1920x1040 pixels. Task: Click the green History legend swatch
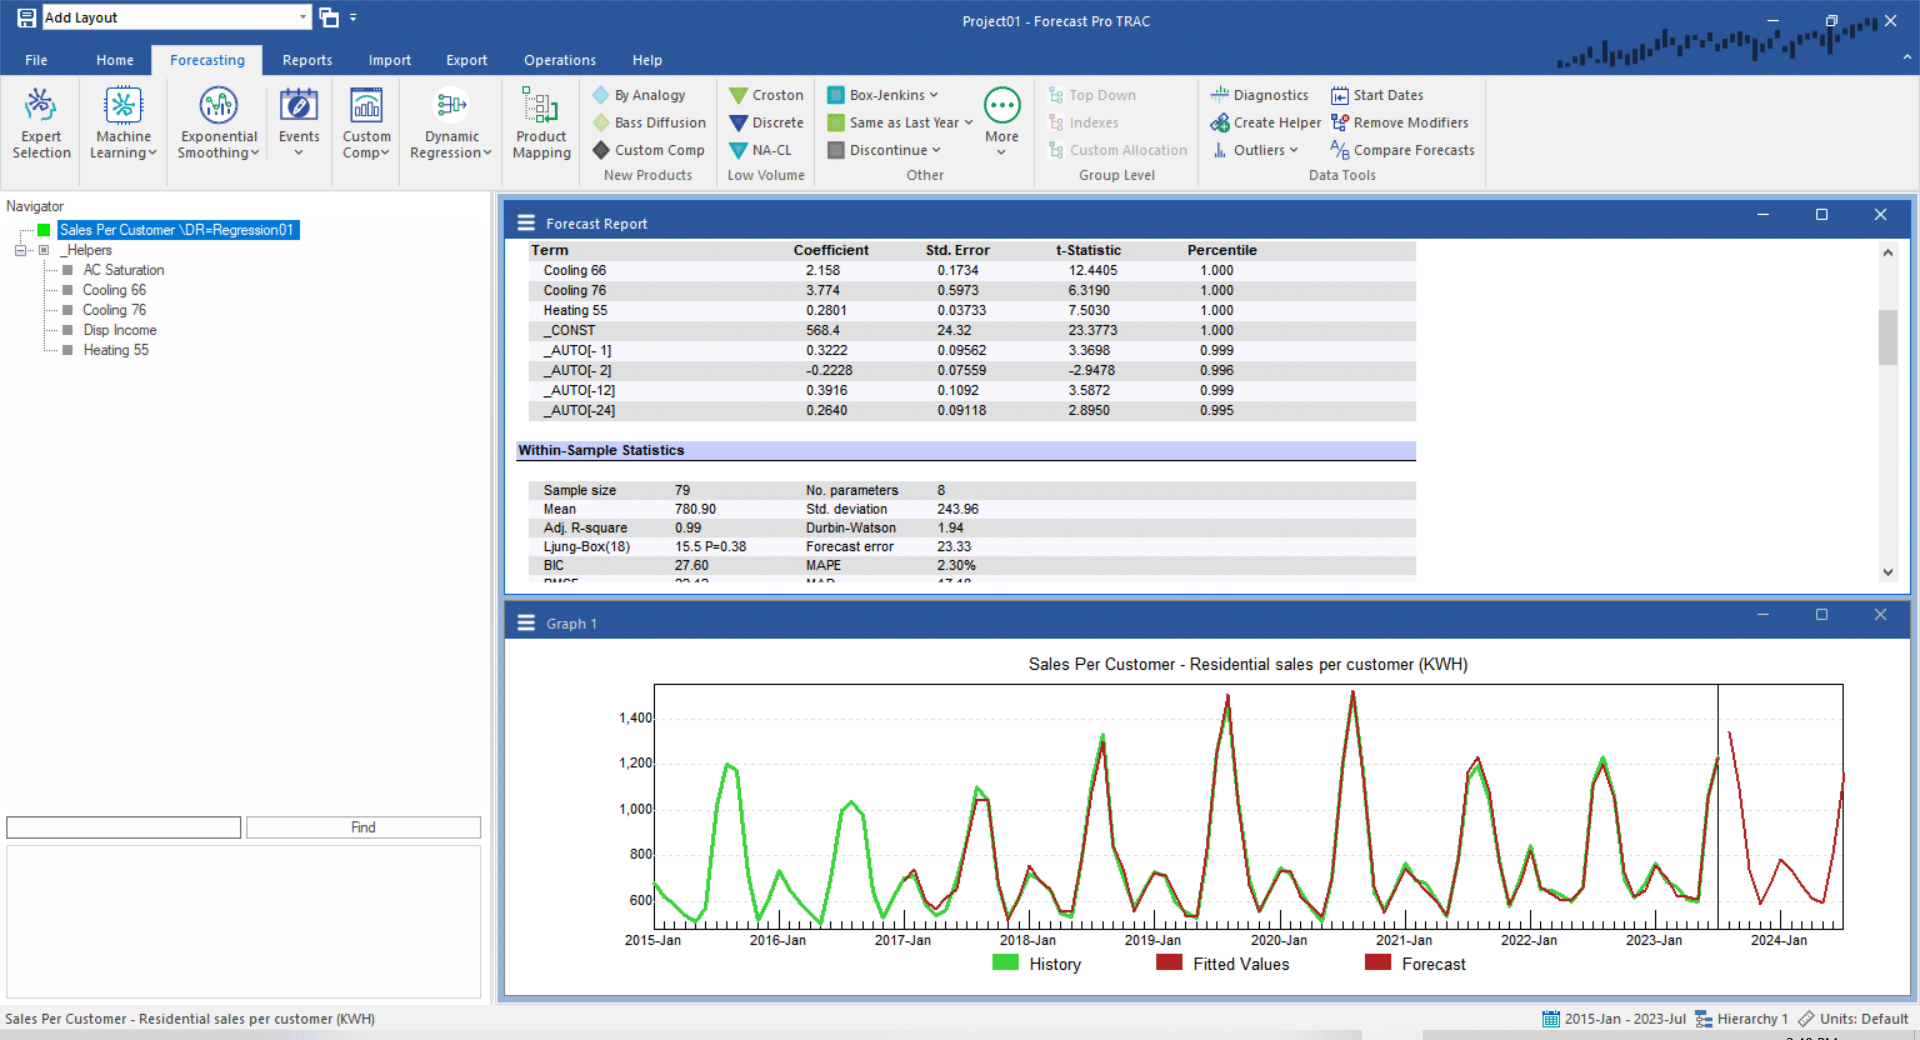tap(1005, 963)
